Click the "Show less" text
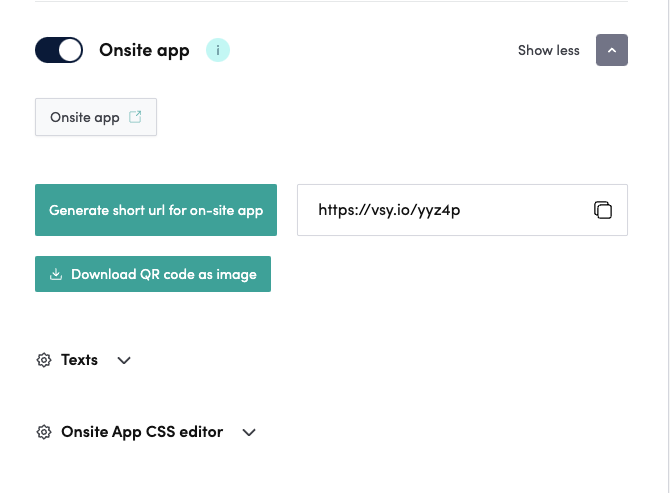The image size is (670, 493). tap(548, 50)
